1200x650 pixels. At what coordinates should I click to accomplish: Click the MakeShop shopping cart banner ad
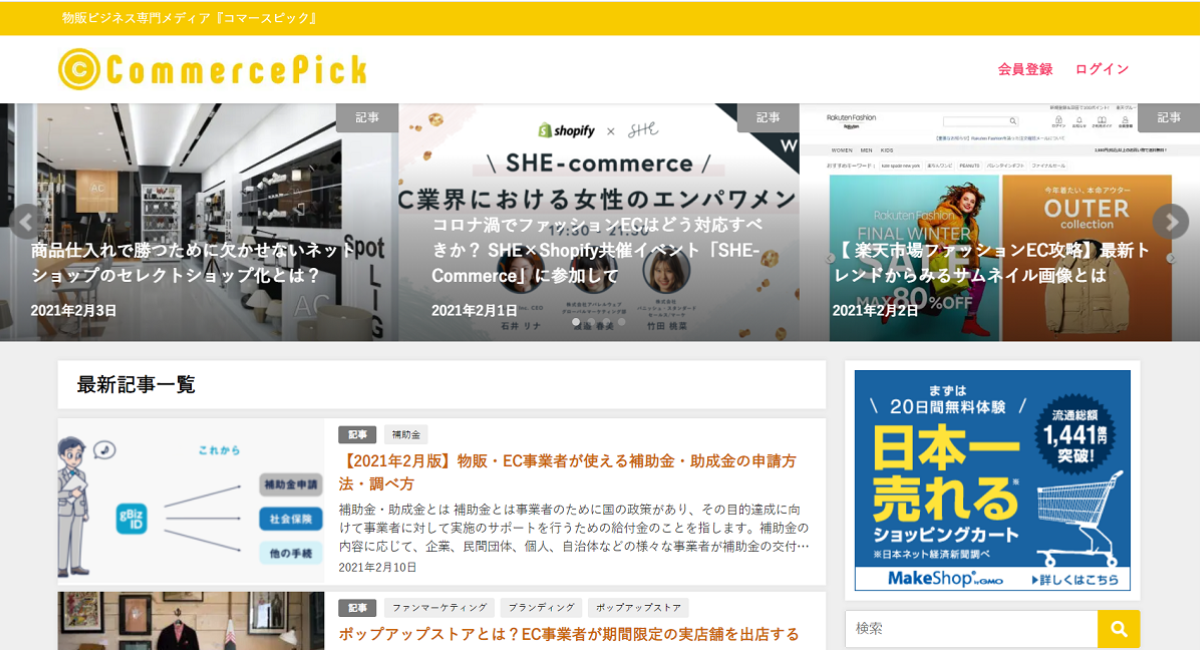point(992,481)
